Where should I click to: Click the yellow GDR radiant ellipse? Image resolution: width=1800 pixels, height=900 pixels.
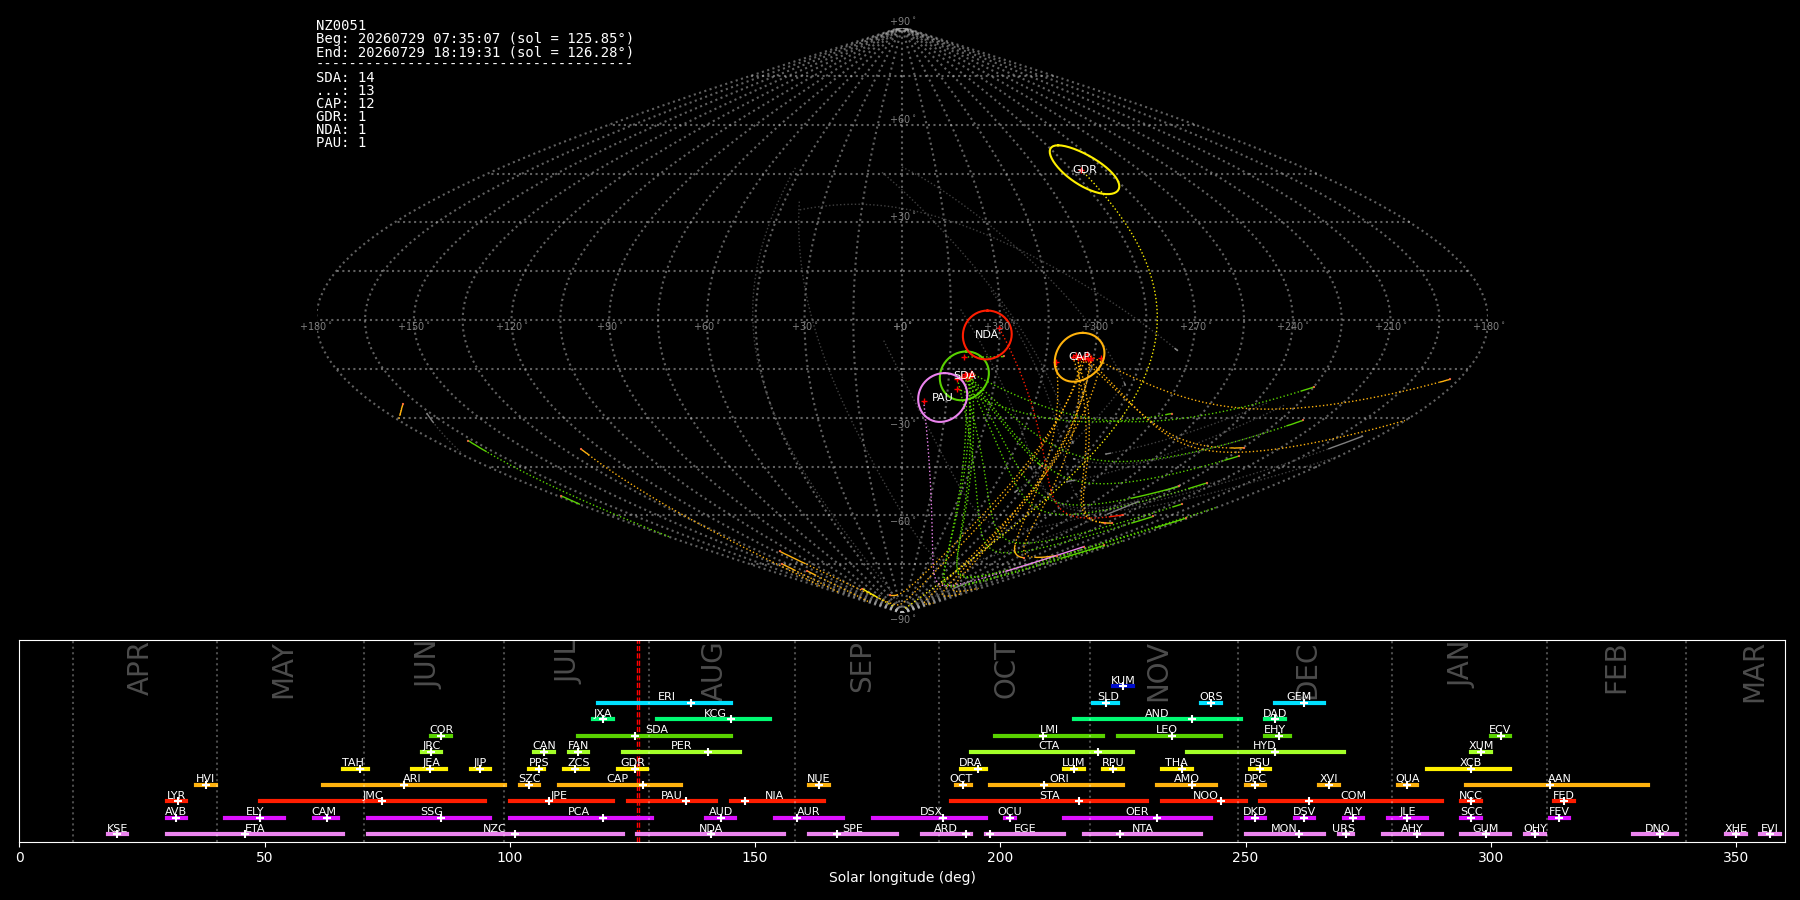1084,170
